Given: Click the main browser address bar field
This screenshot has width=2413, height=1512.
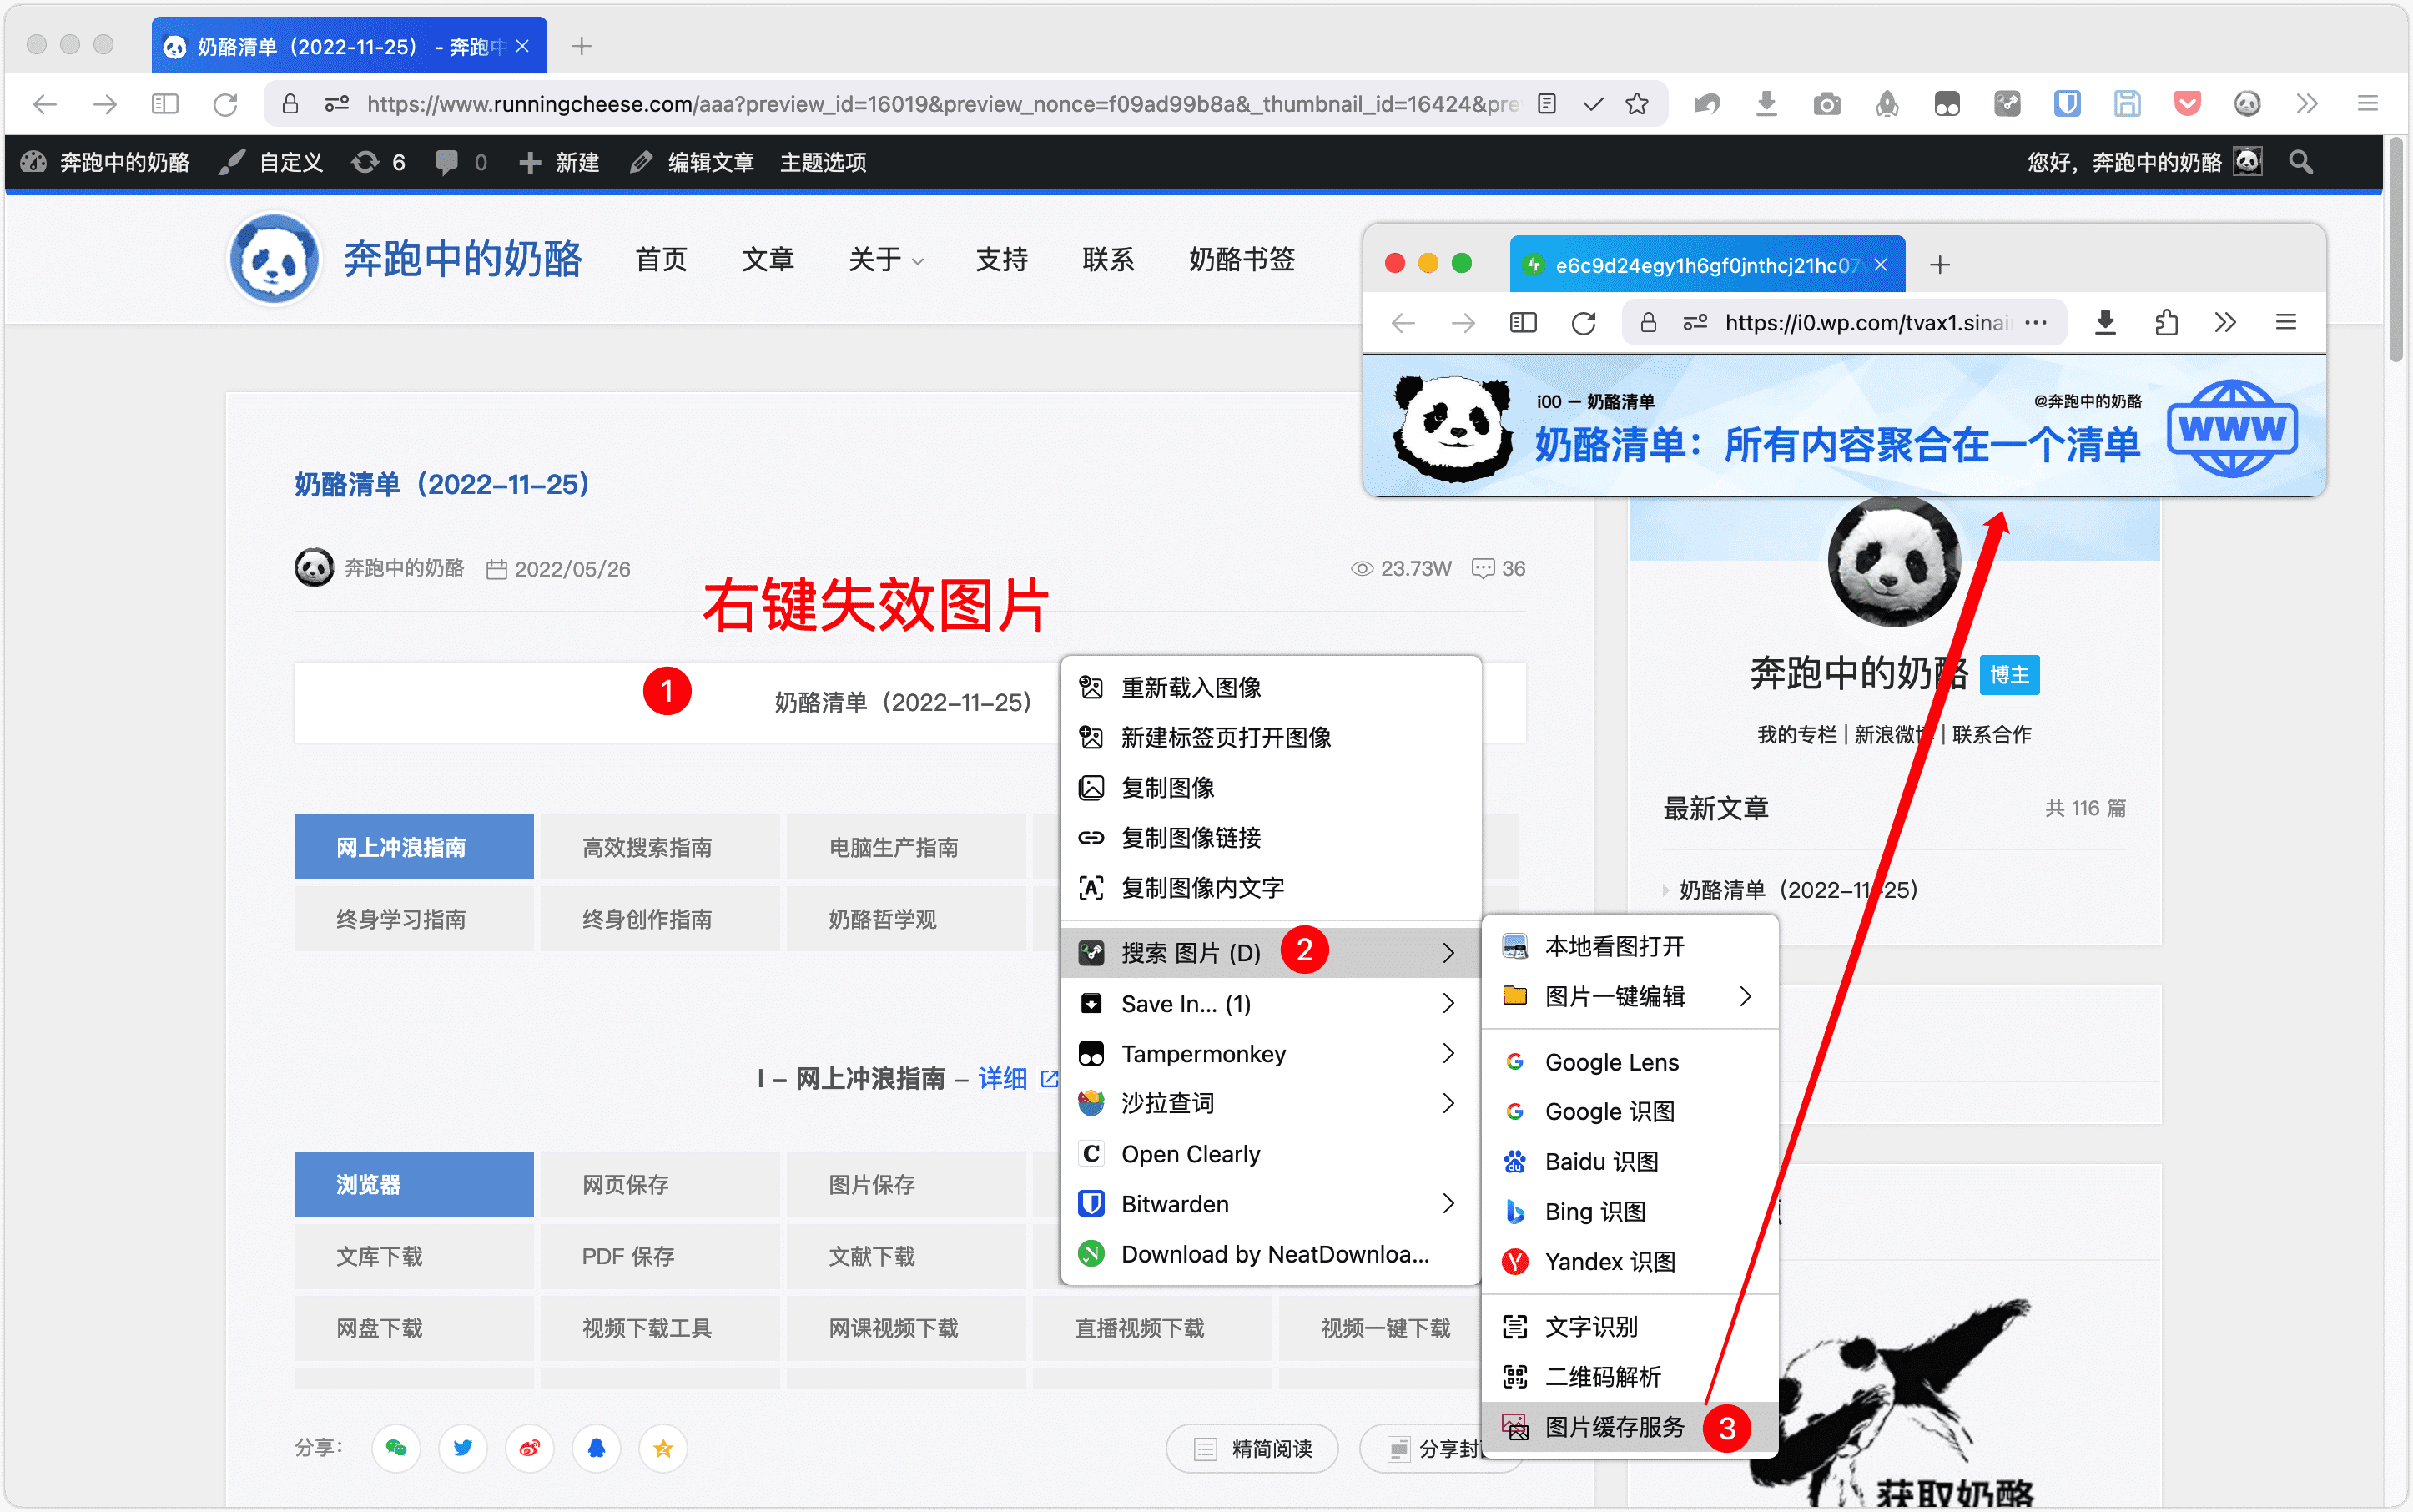Looking at the screenshot, I should coord(900,103).
